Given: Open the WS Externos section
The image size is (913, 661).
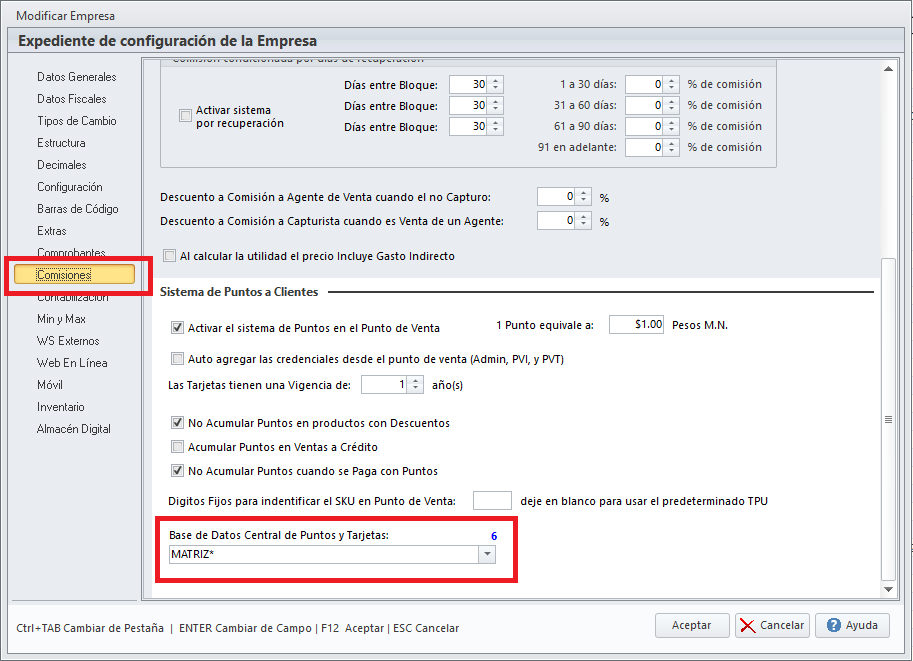Looking at the screenshot, I should (68, 341).
